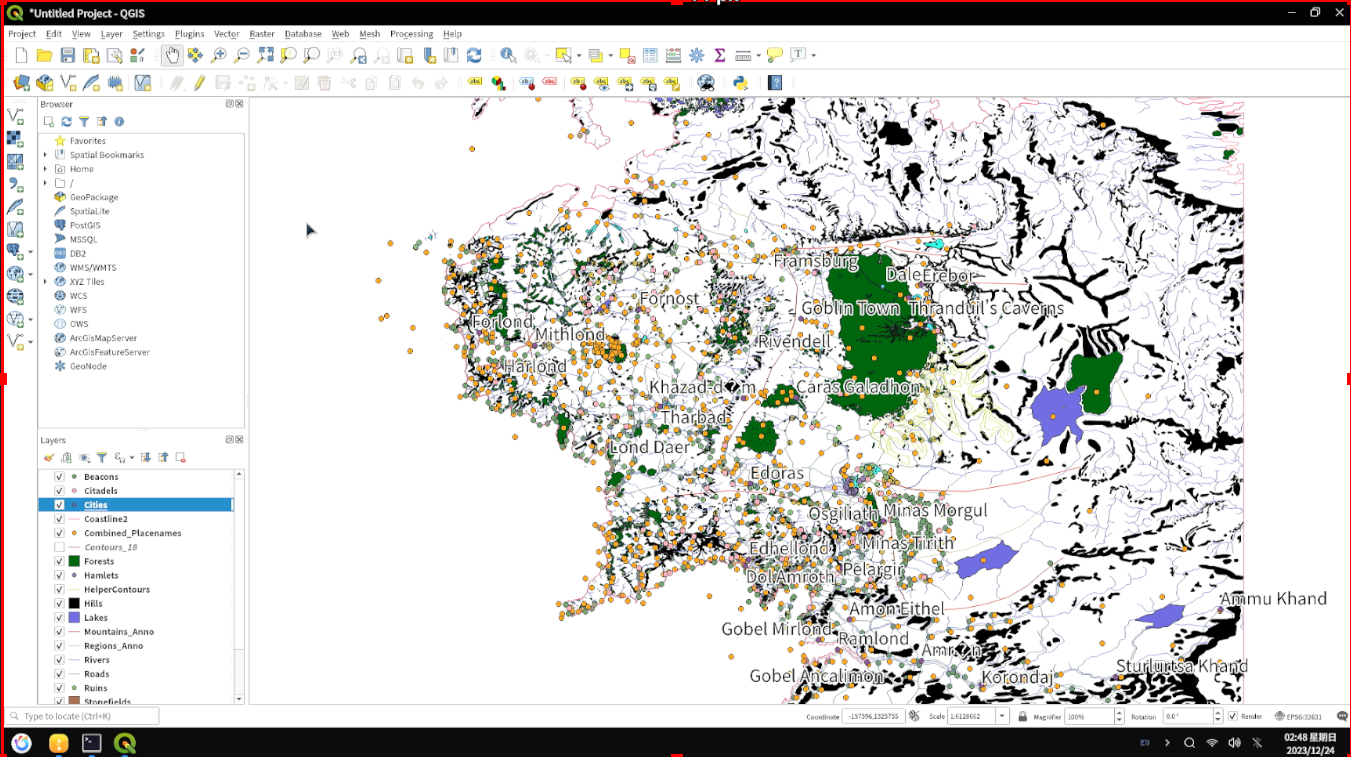1351x757 pixels.
Task: Open the Raster menu
Action: pos(262,34)
